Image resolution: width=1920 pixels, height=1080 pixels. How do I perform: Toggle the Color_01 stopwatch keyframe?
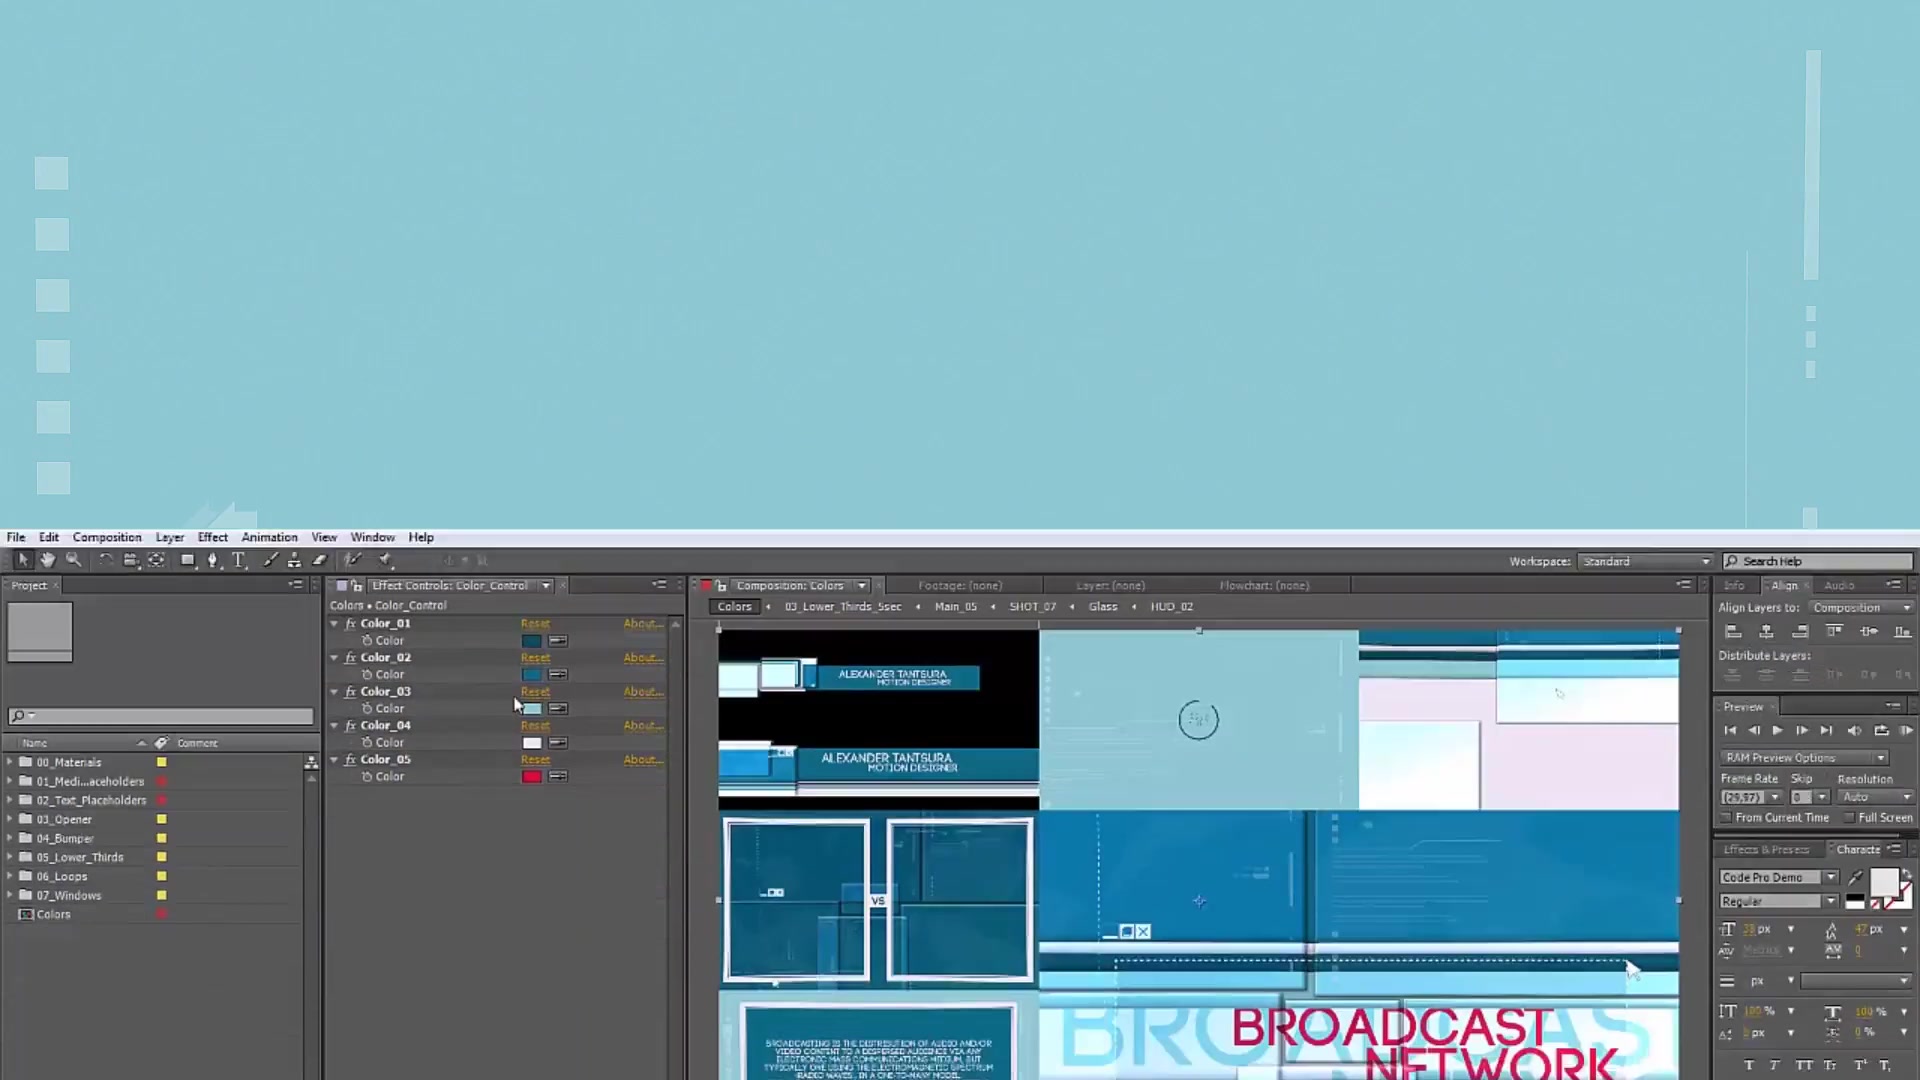click(367, 641)
